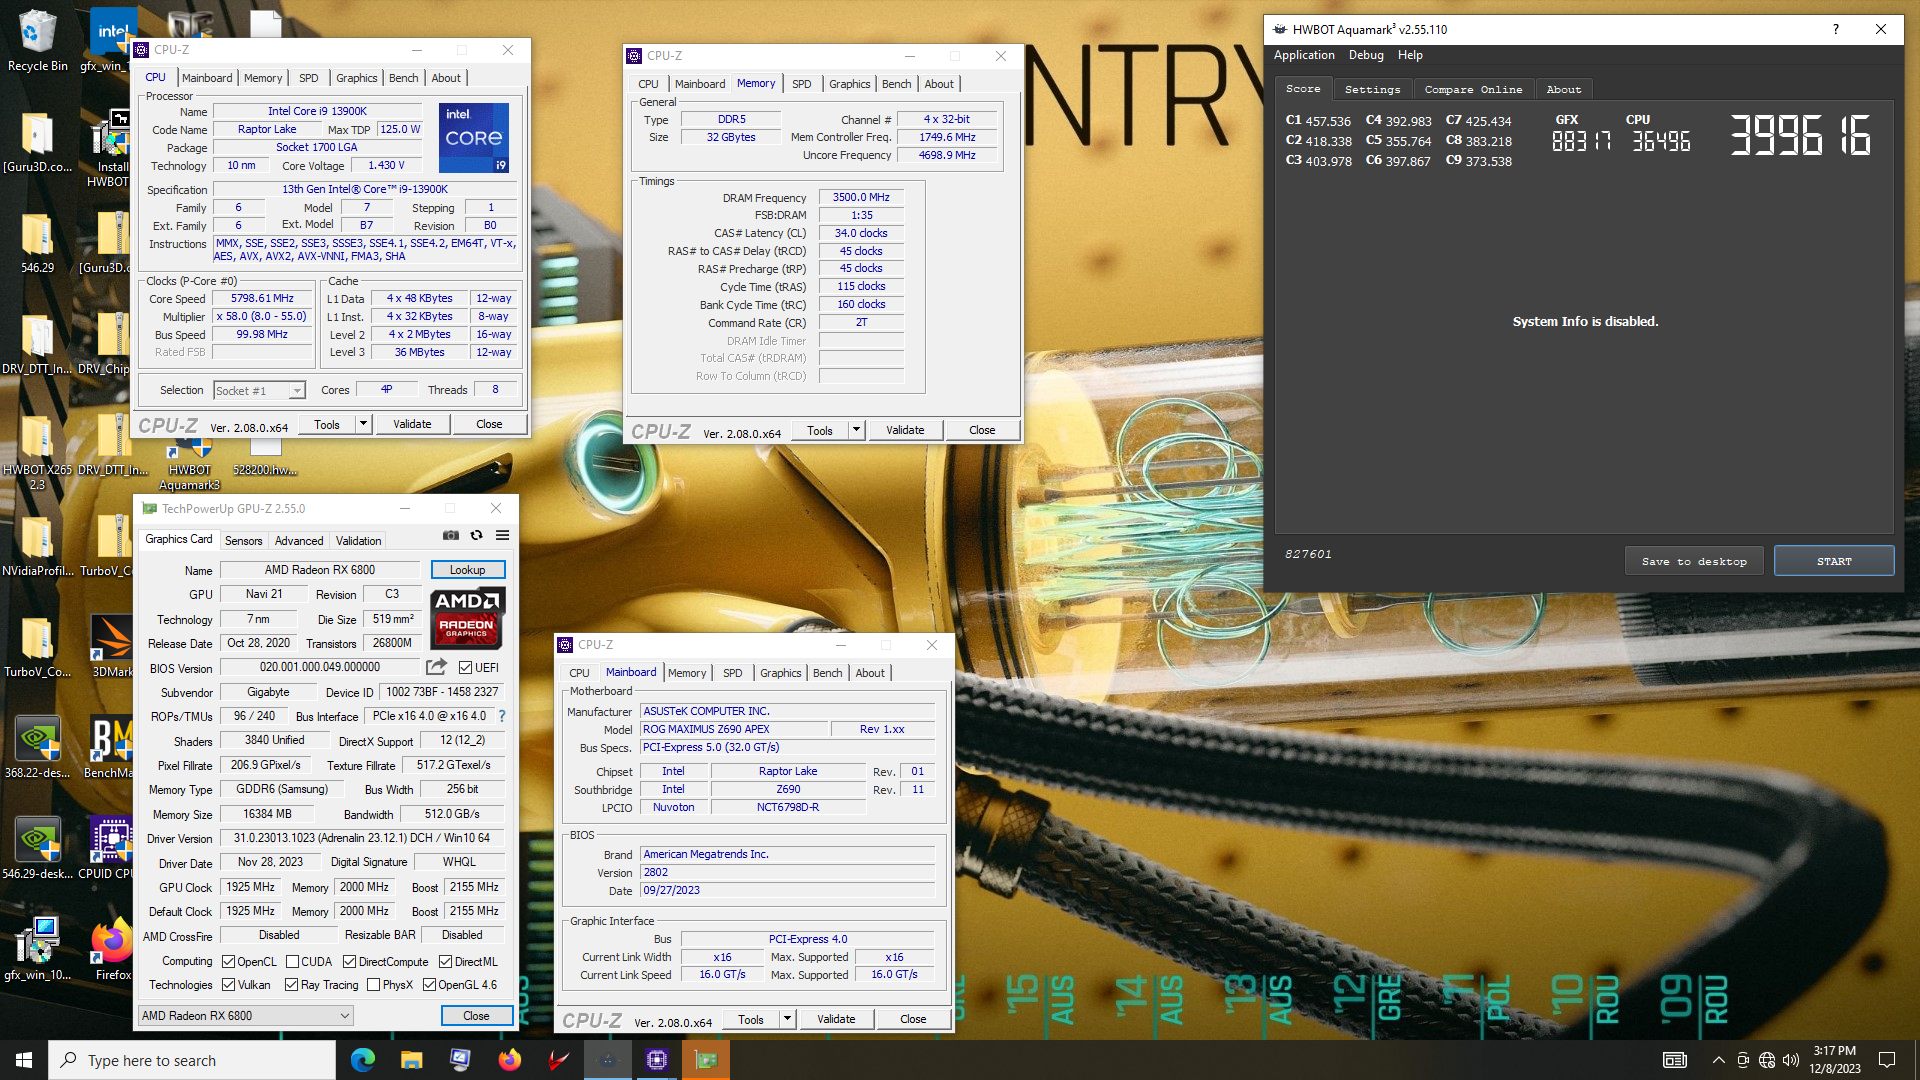Open the 546.29 folder on desktop
The width and height of the screenshot is (1920, 1080).
pyautogui.click(x=37, y=243)
